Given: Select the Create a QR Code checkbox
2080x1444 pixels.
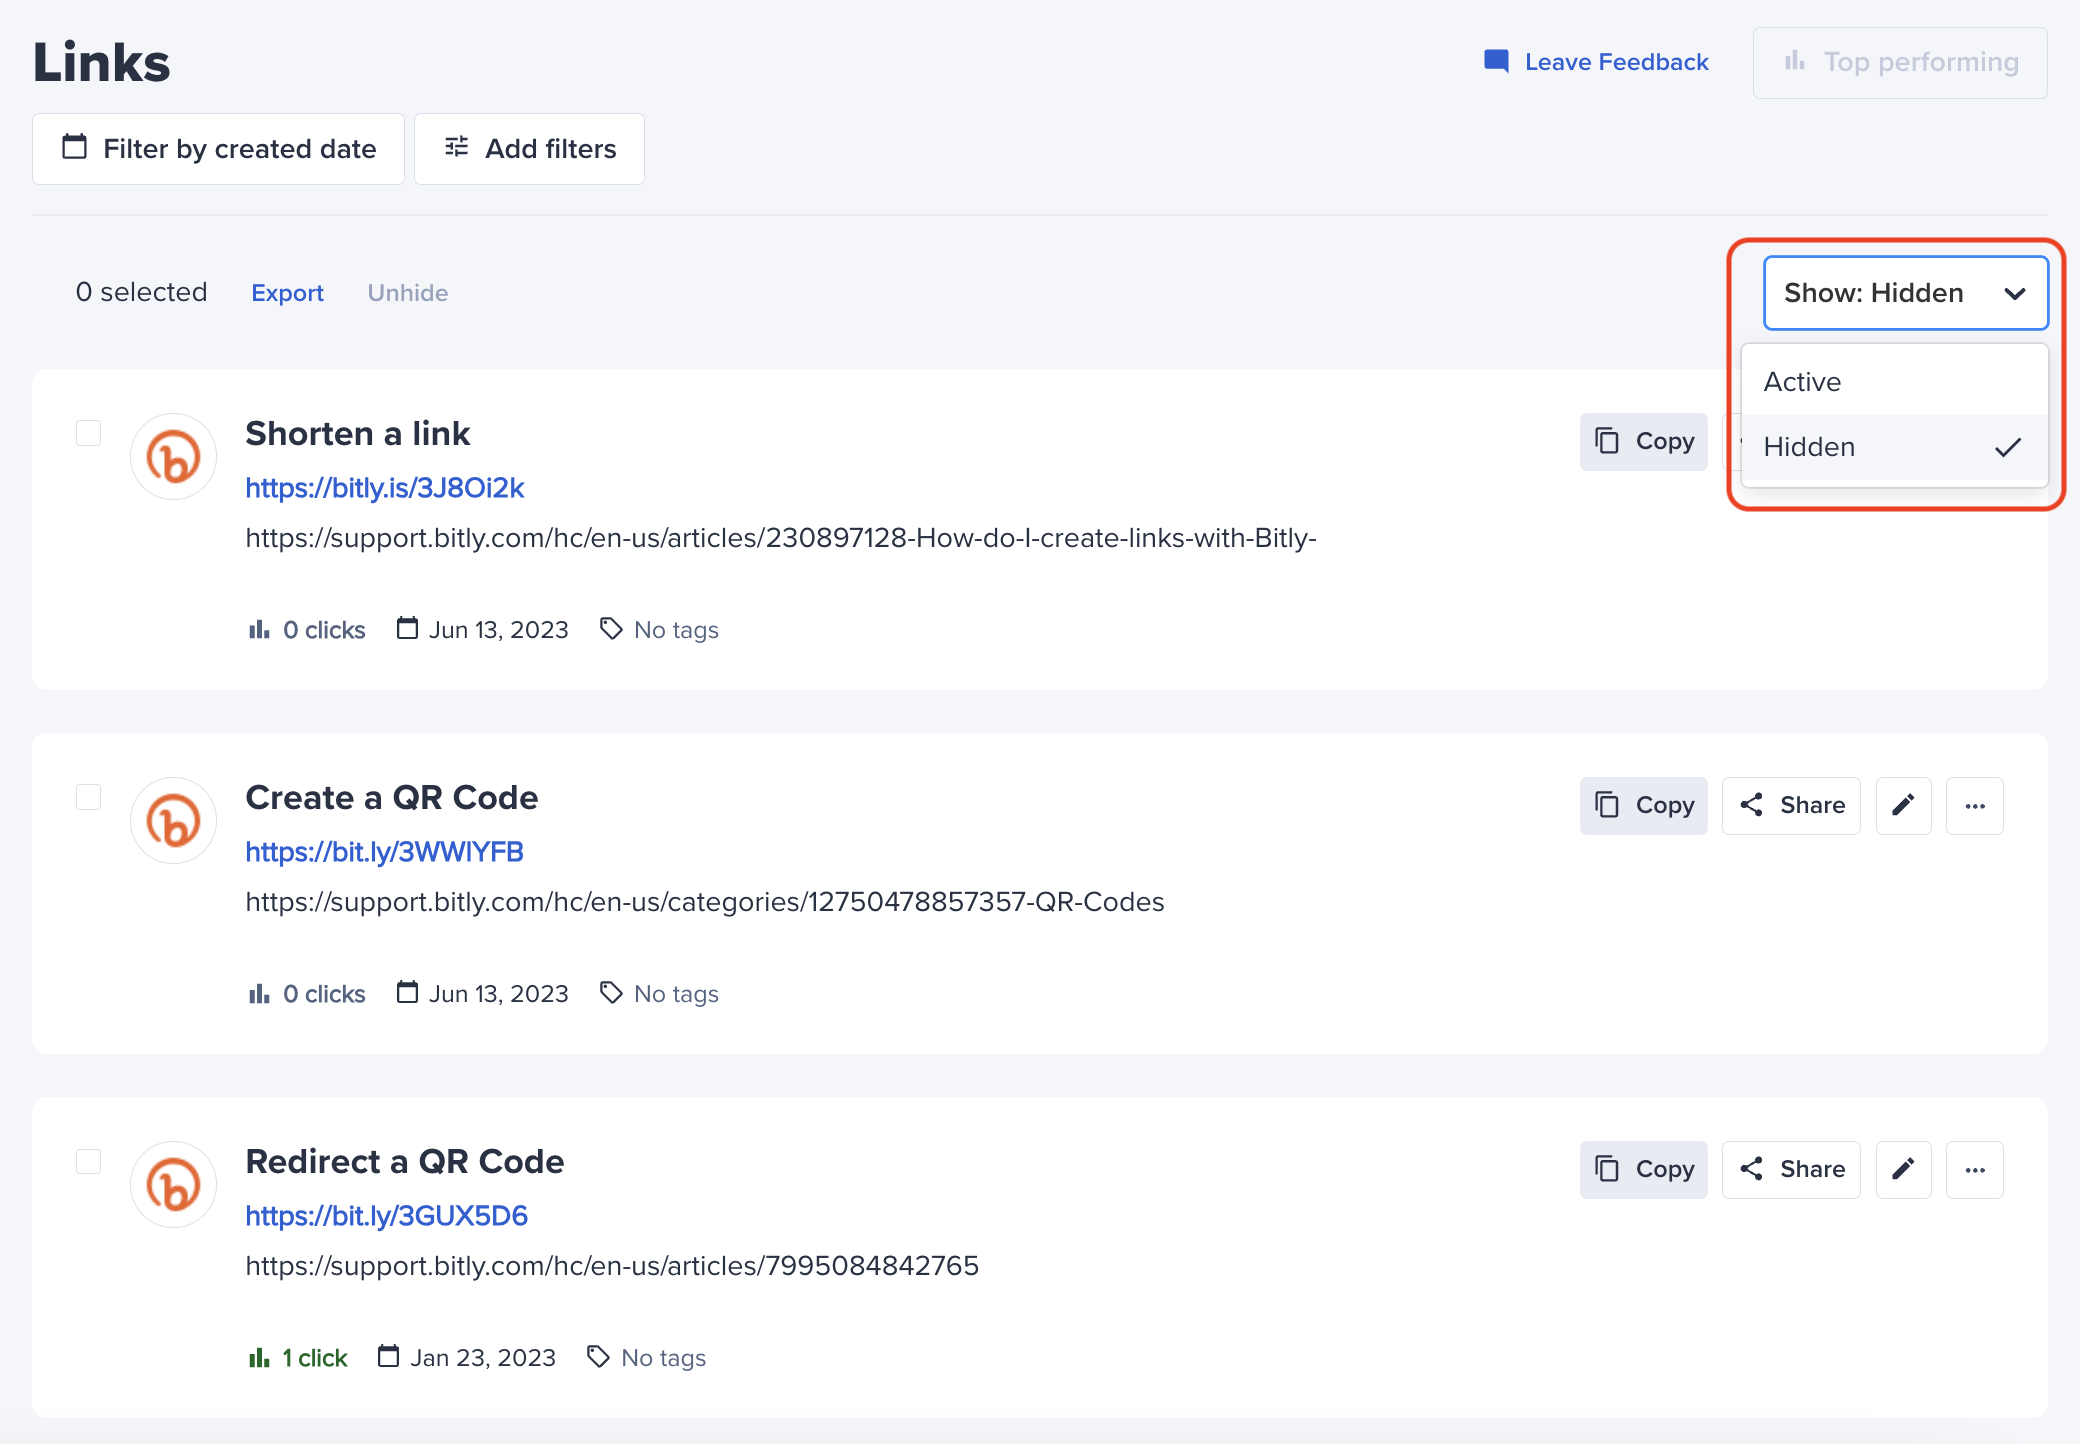Looking at the screenshot, I should click(x=89, y=797).
